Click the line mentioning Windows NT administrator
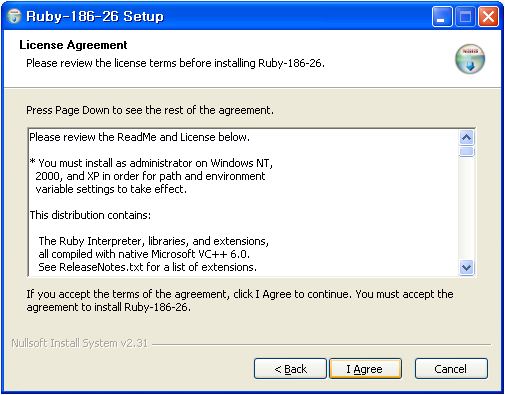 click(151, 163)
